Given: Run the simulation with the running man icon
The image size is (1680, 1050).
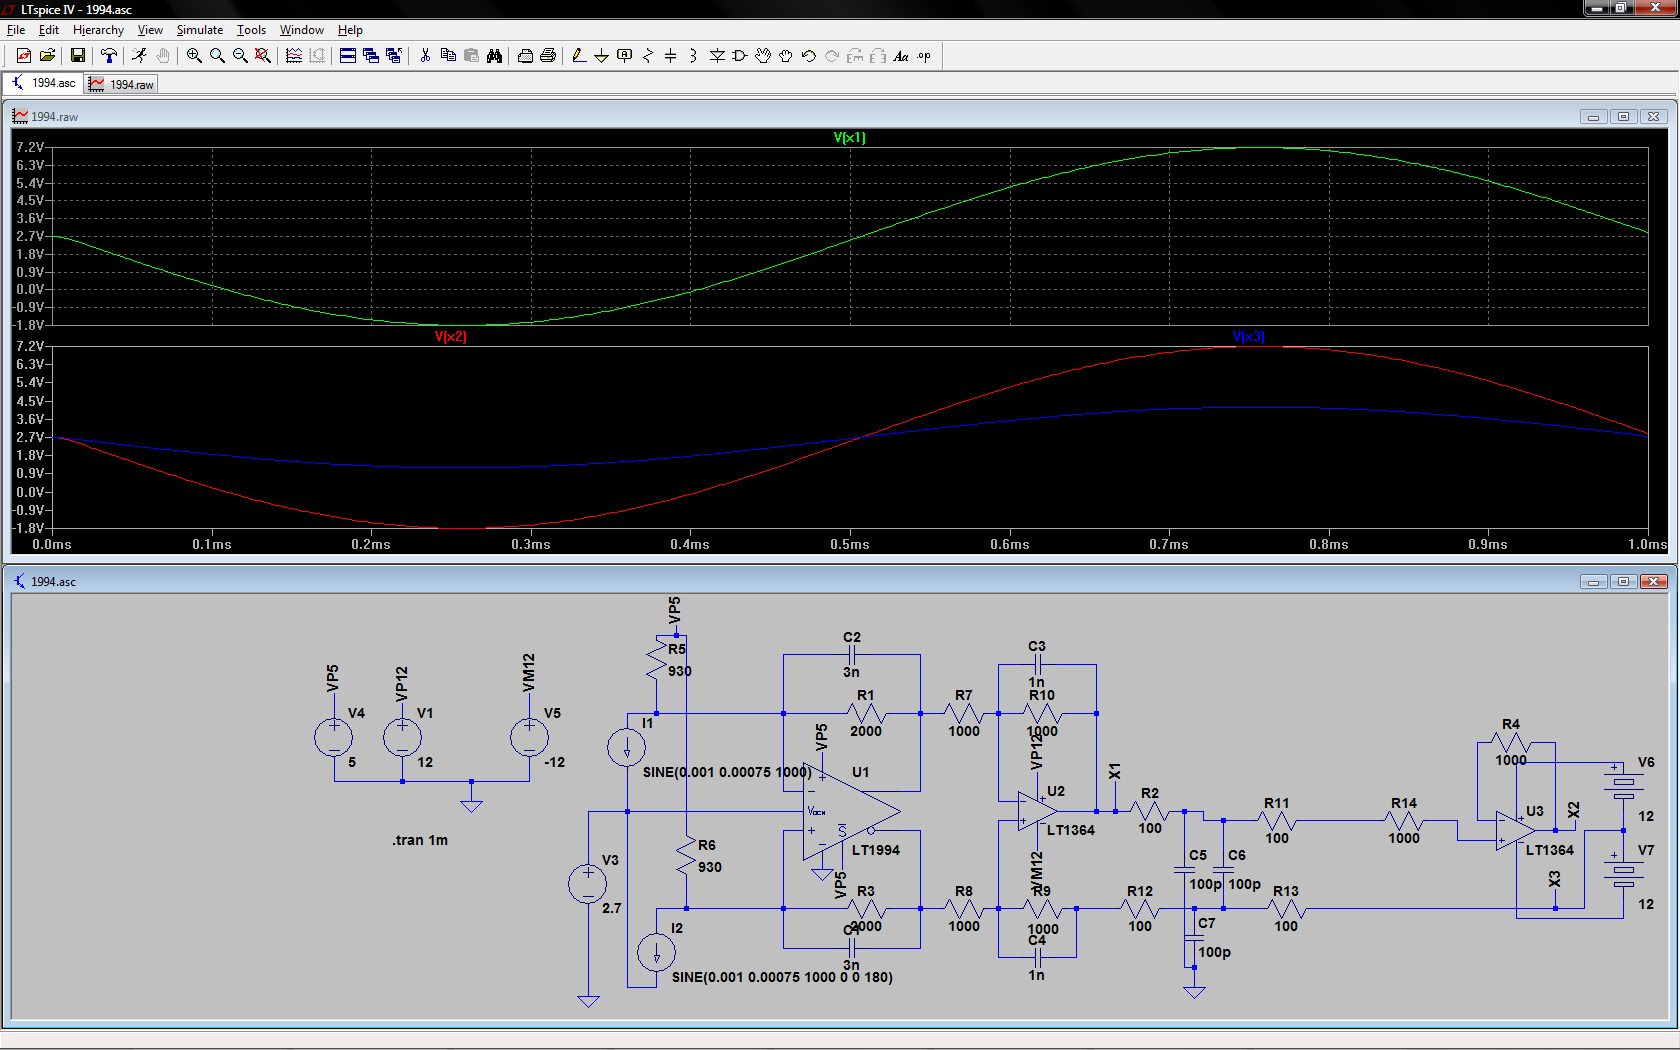Looking at the screenshot, I should click(139, 56).
